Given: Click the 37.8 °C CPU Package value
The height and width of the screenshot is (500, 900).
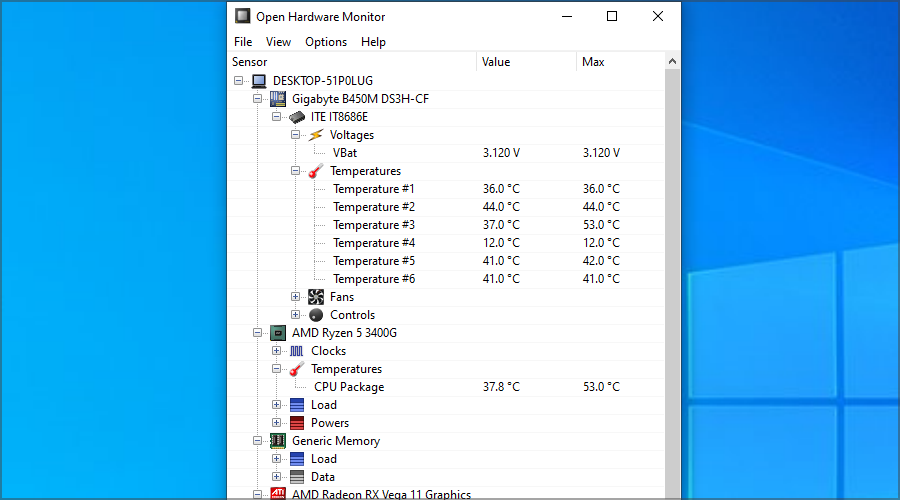Looking at the screenshot, I should pyautogui.click(x=501, y=387).
